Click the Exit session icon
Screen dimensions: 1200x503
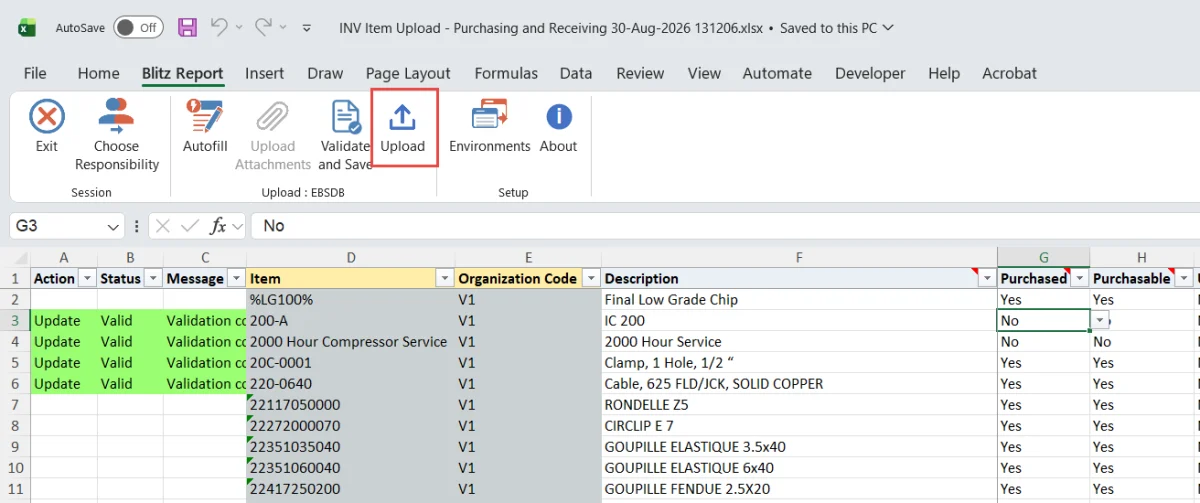click(46, 117)
